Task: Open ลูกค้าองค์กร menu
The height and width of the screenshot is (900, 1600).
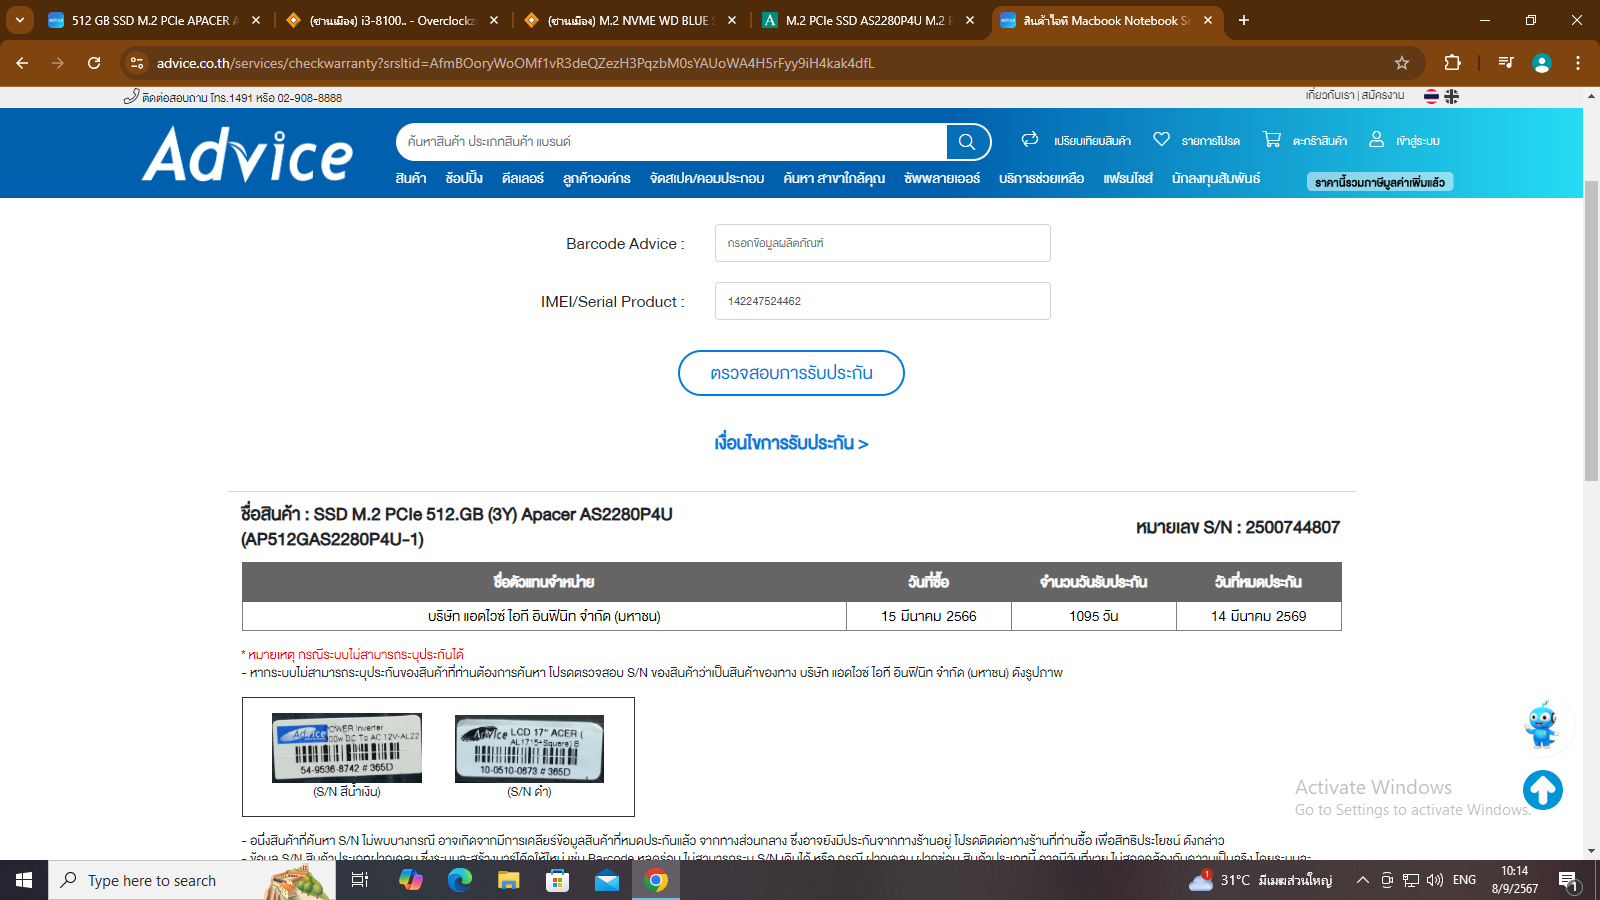Action: coord(596,178)
